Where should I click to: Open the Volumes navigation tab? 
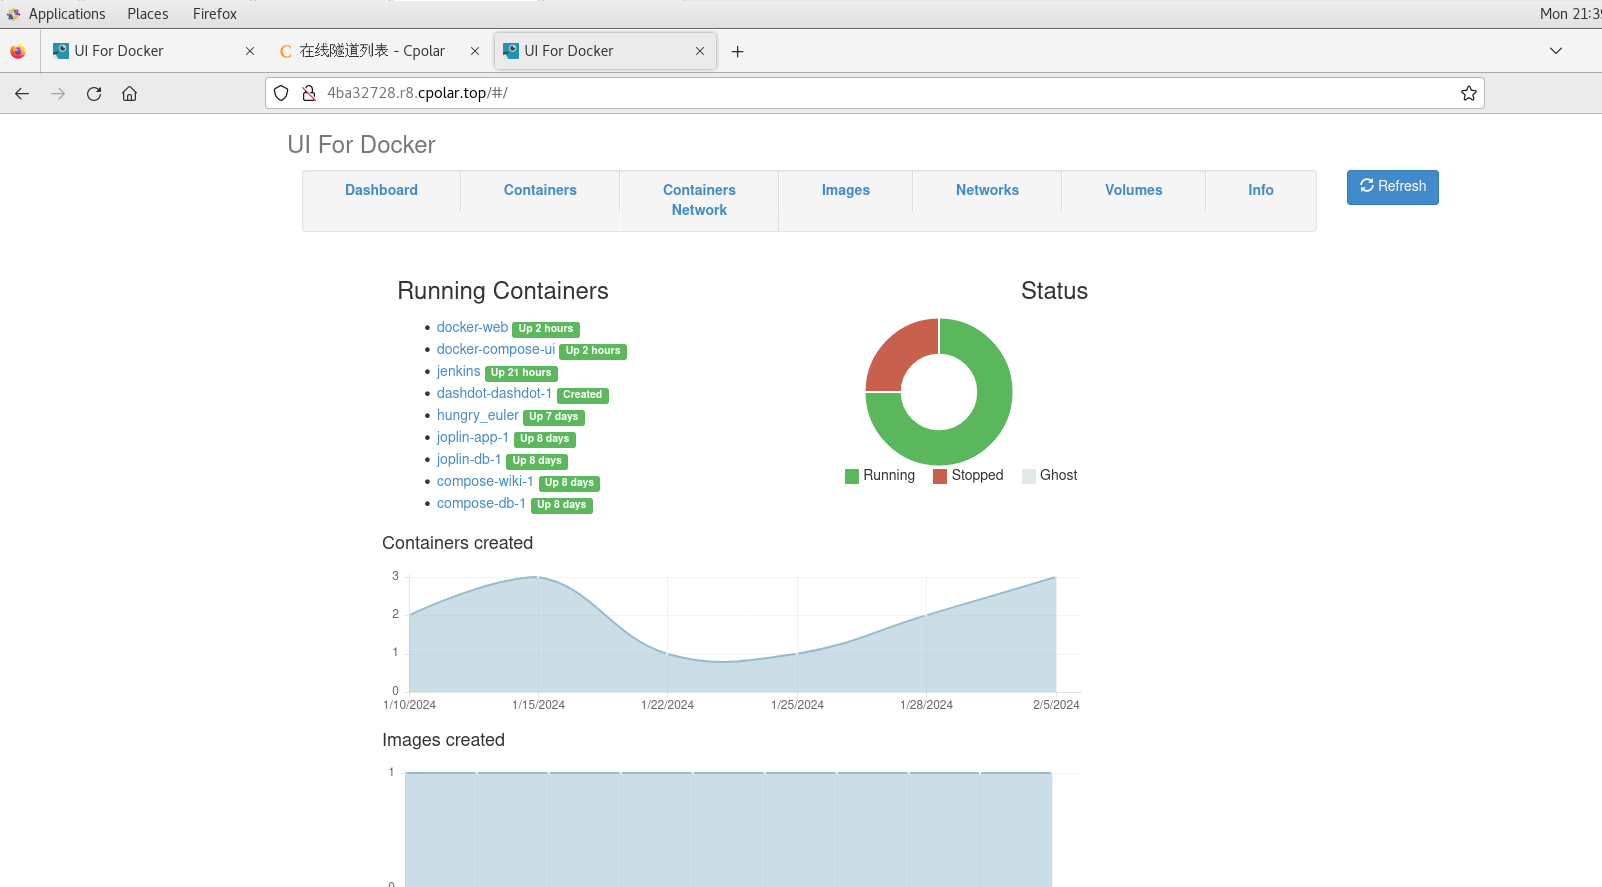click(x=1134, y=190)
